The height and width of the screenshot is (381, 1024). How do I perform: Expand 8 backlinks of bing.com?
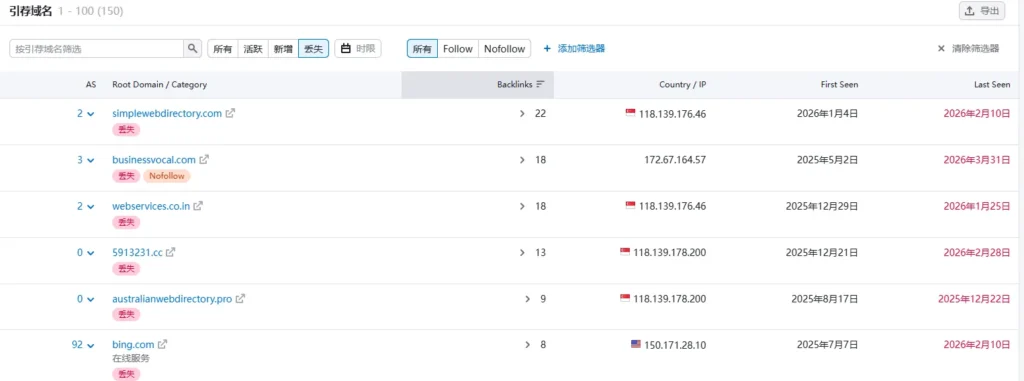coord(528,344)
